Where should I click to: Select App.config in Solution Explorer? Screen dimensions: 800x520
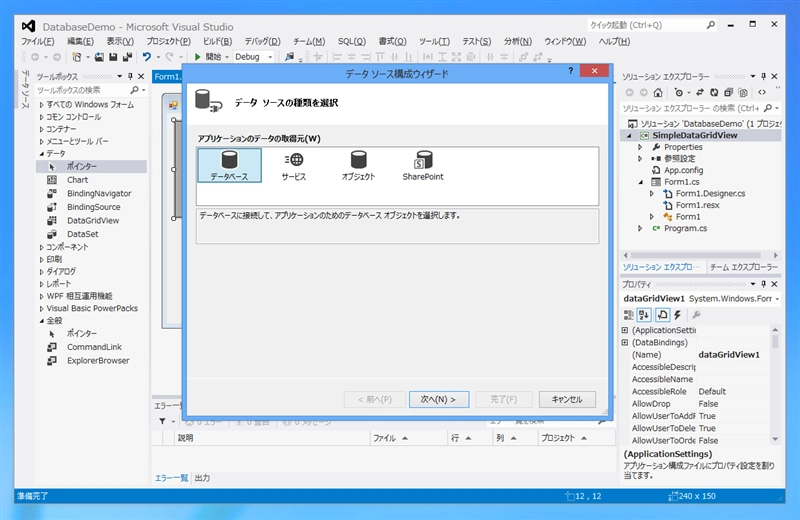point(683,170)
